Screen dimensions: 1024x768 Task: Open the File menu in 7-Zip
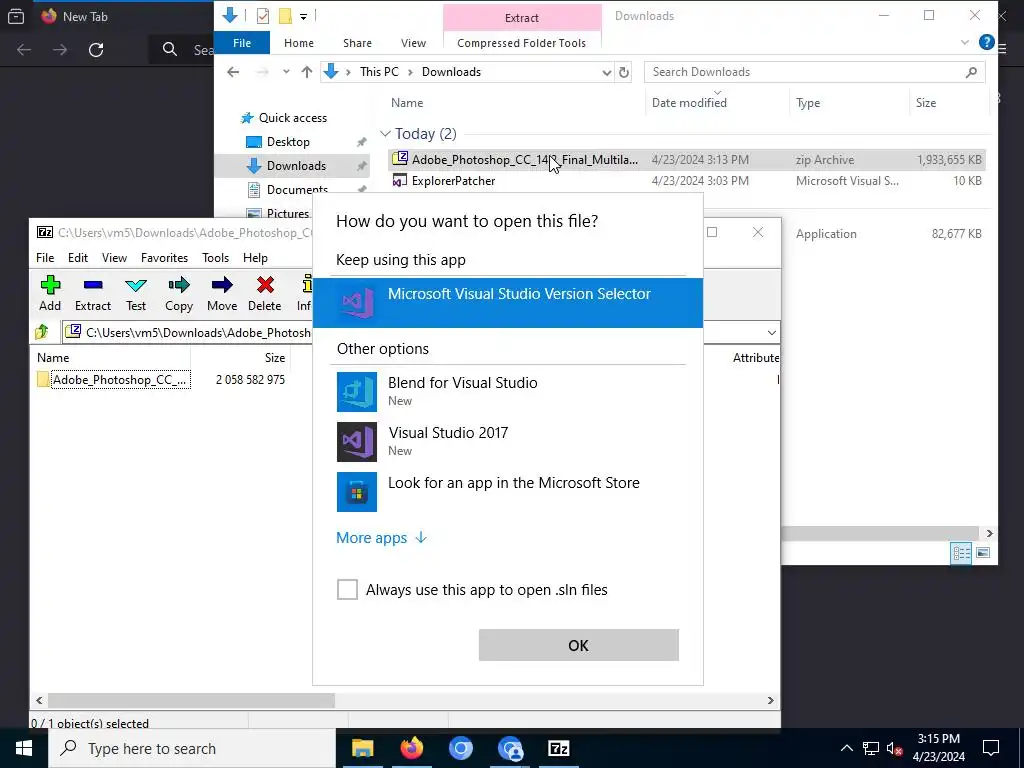tap(45, 258)
